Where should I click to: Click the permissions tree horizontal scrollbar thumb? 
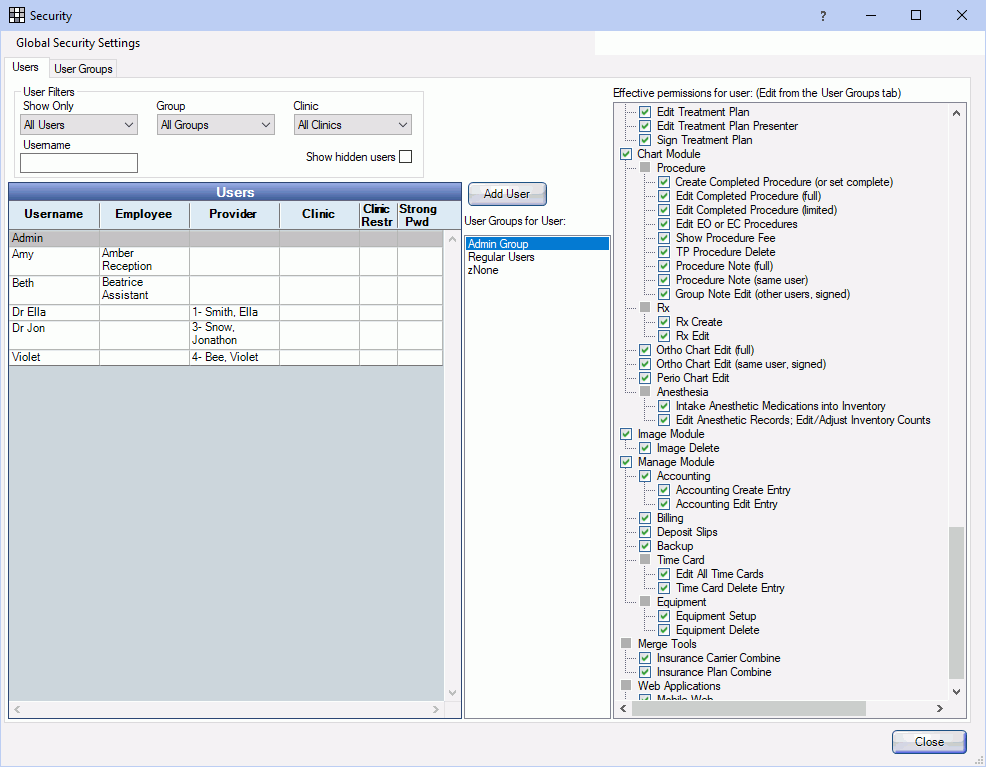click(748, 709)
